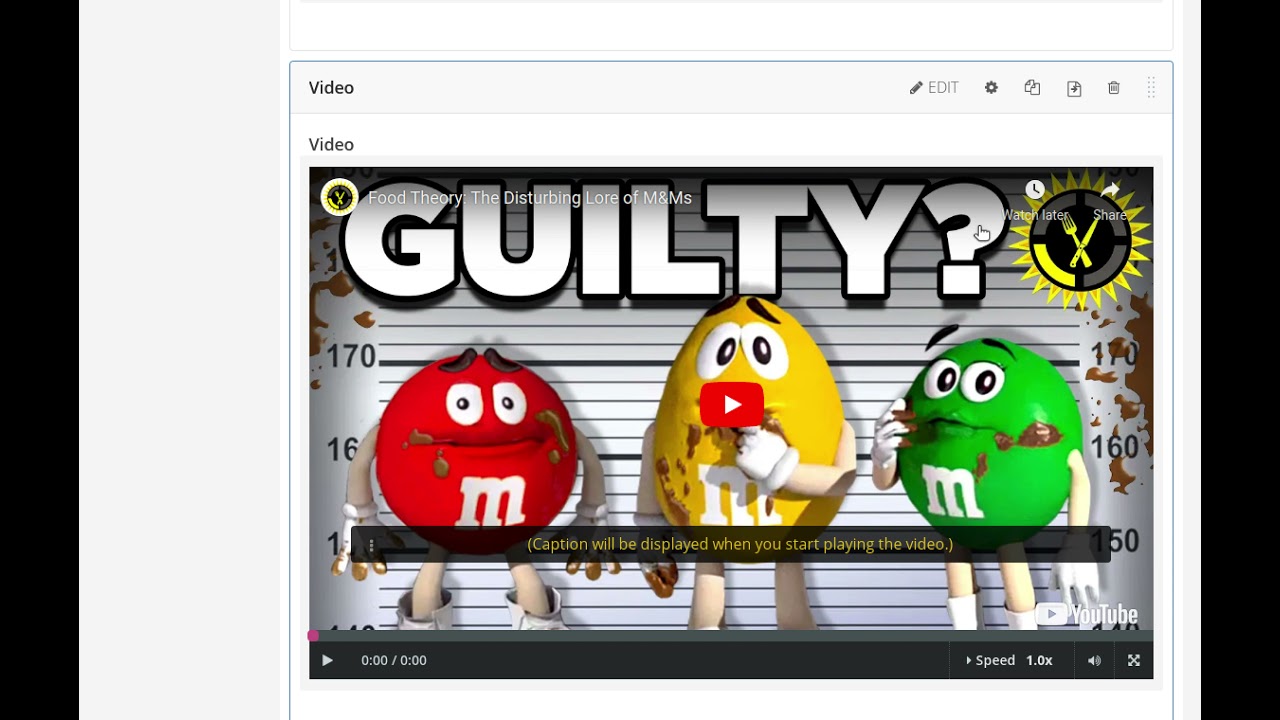This screenshot has width=1280, height=720.
Task: Click the caption options dots icon
Action: coord(371,545)
